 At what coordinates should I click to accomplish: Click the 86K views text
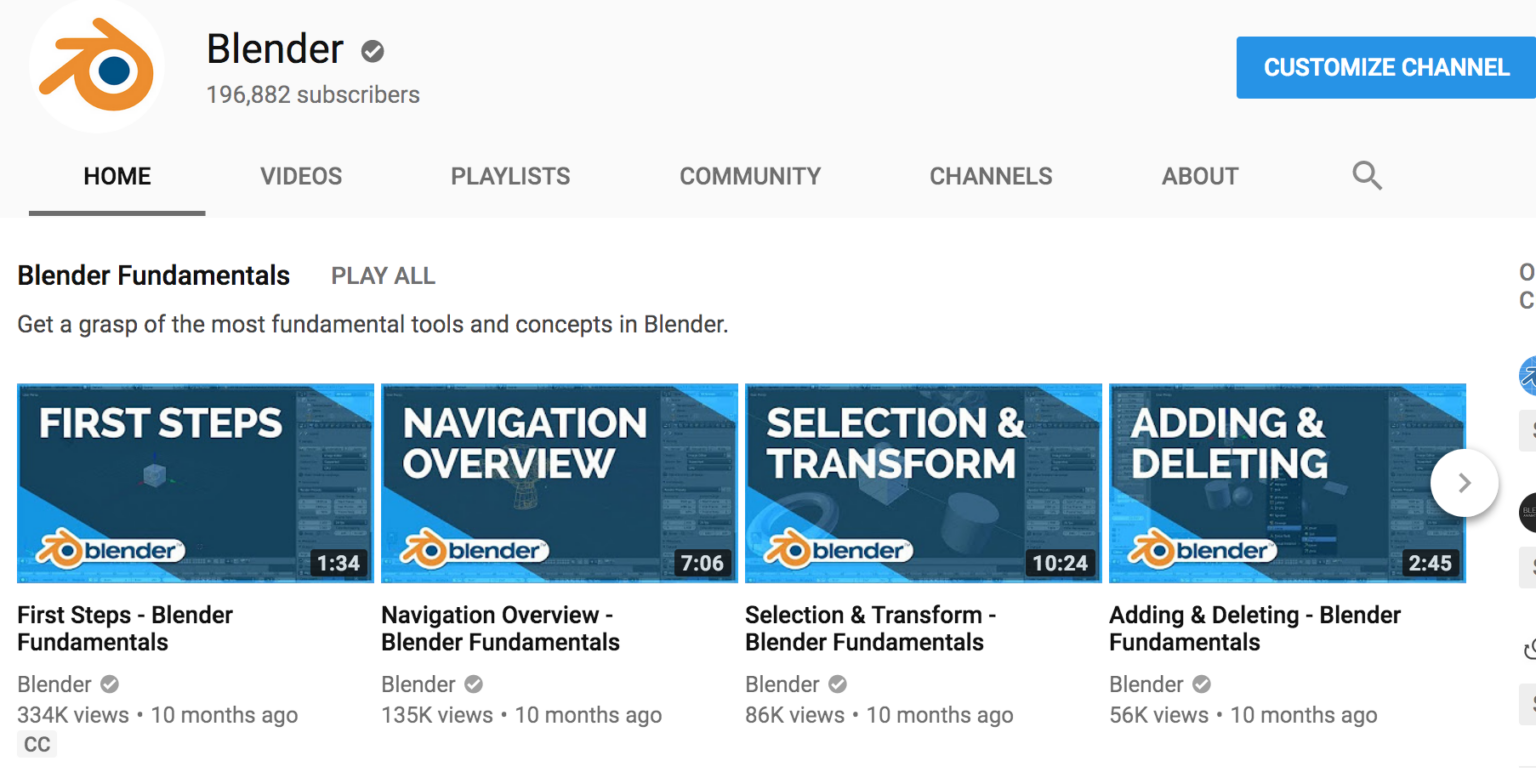click(x=795, y=715)
